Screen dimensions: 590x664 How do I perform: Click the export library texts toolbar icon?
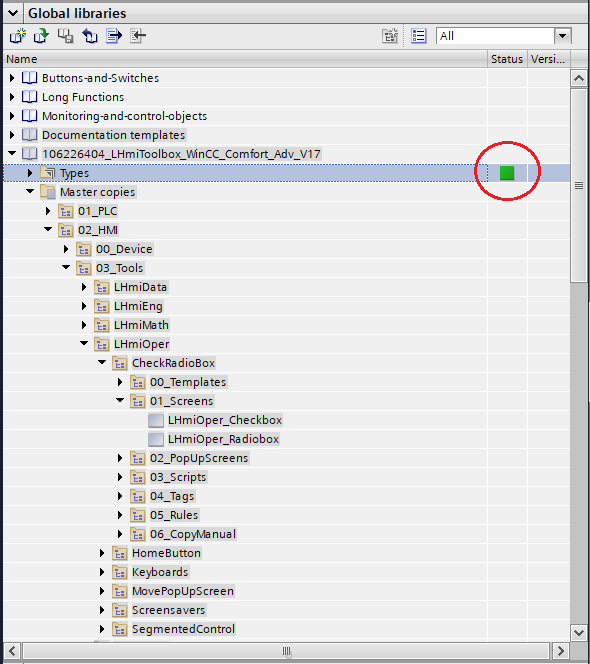tap(114, 36)
